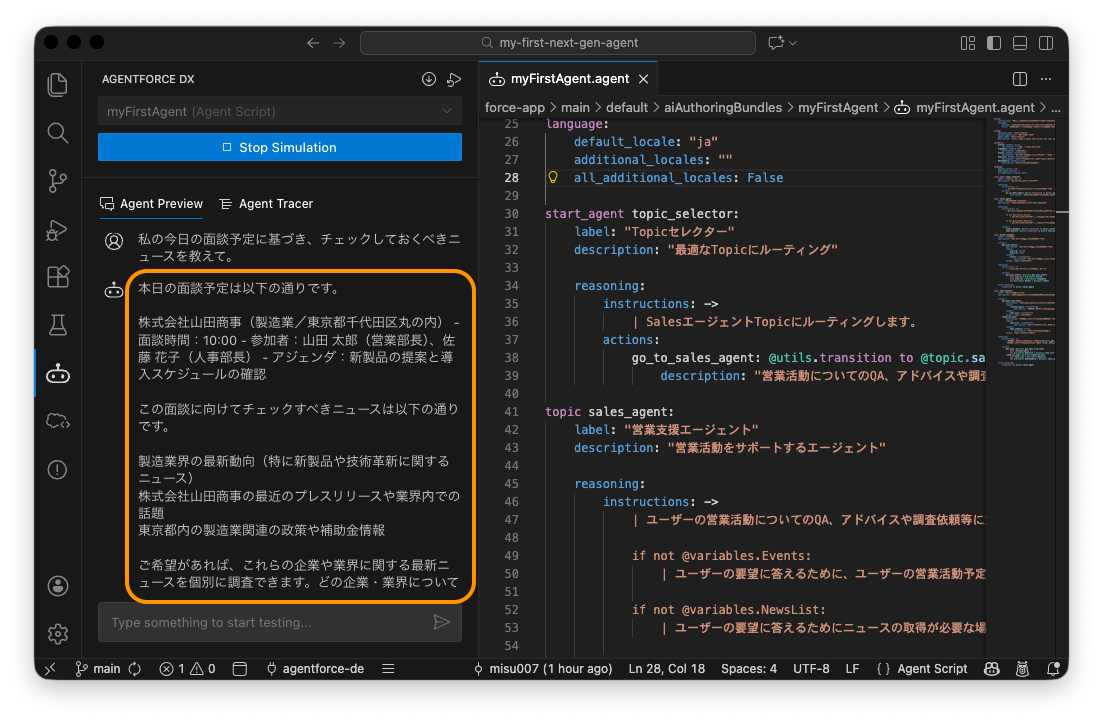Toggle the secondary side bar
This screenshot has width=1103, height=722.
tap(1046, 43)
